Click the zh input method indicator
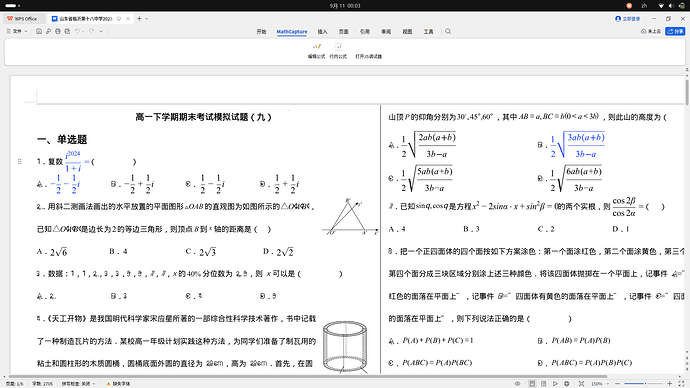Viewport: 690px width, 388px height. 644,6
